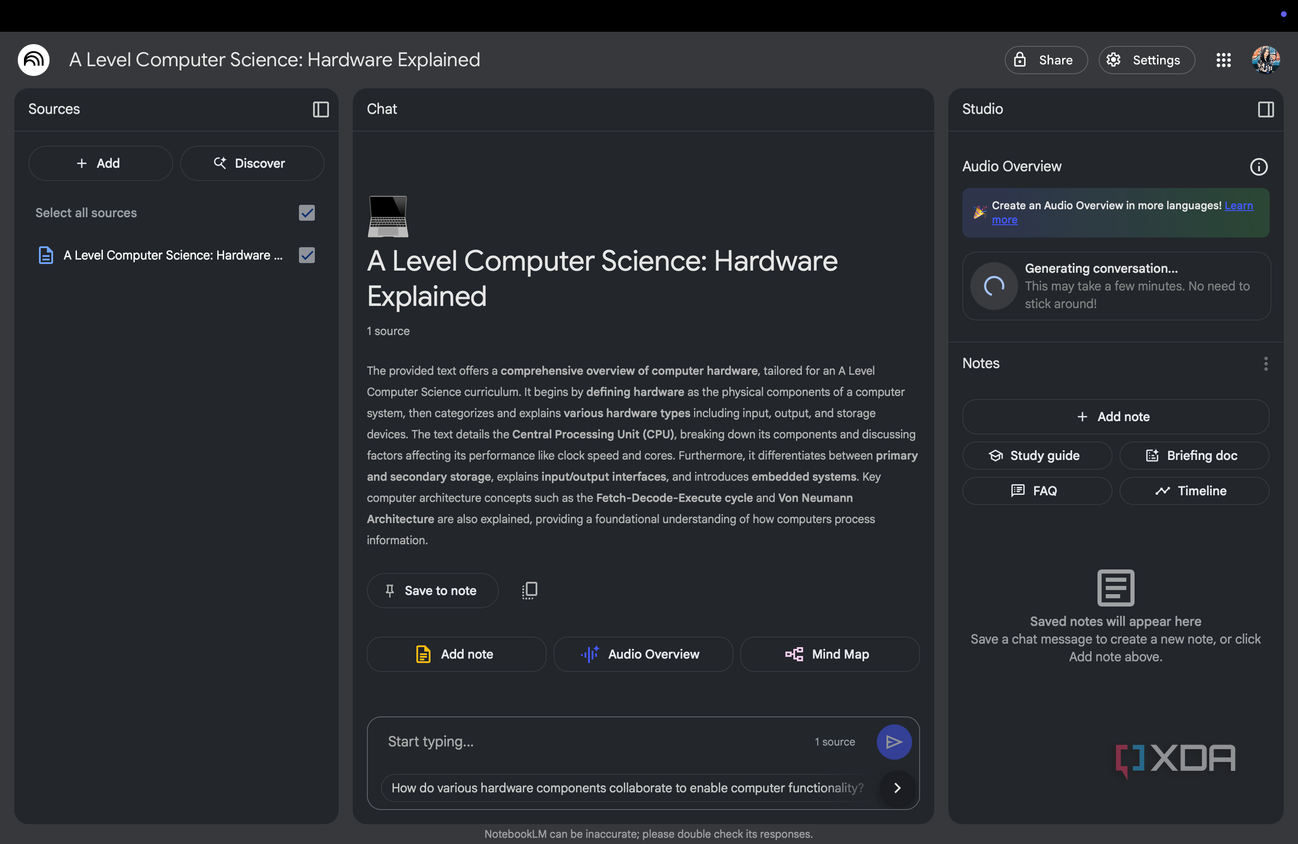Viewport: 1298px width, 844px height.
Task: Click the NotebookLM logo icon
Action: pos(34,60)
